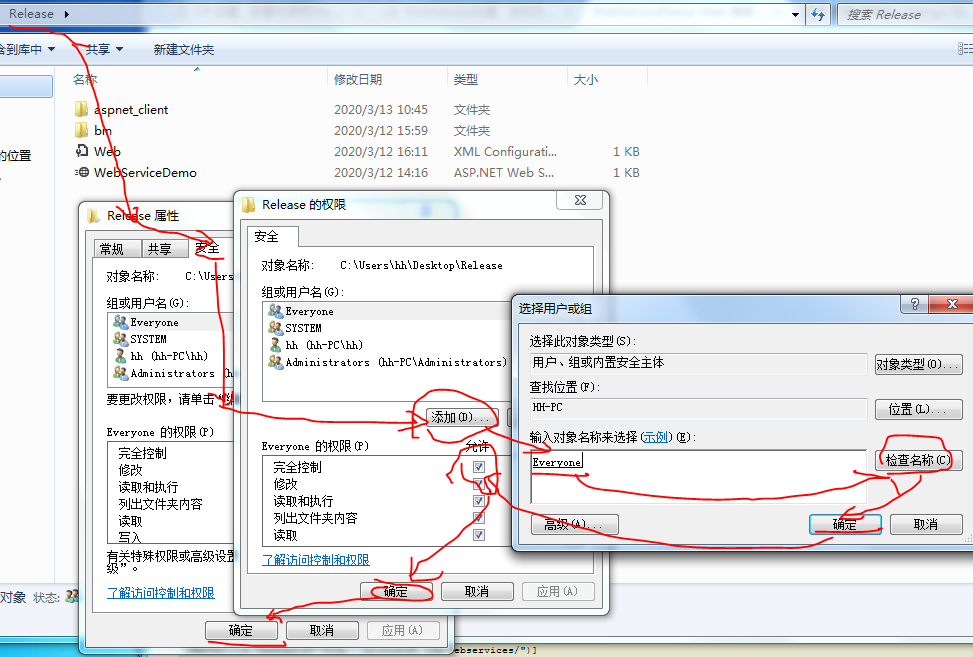Click Add button in Release permissions dialog
The width and height of the screenshot is (973, 657).
[461, 418]
